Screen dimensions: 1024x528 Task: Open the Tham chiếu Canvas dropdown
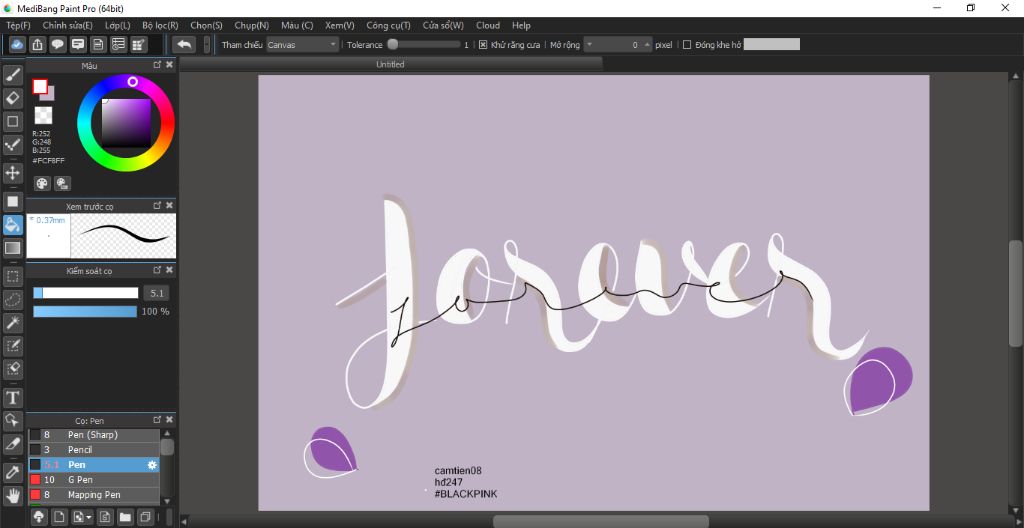303,45
